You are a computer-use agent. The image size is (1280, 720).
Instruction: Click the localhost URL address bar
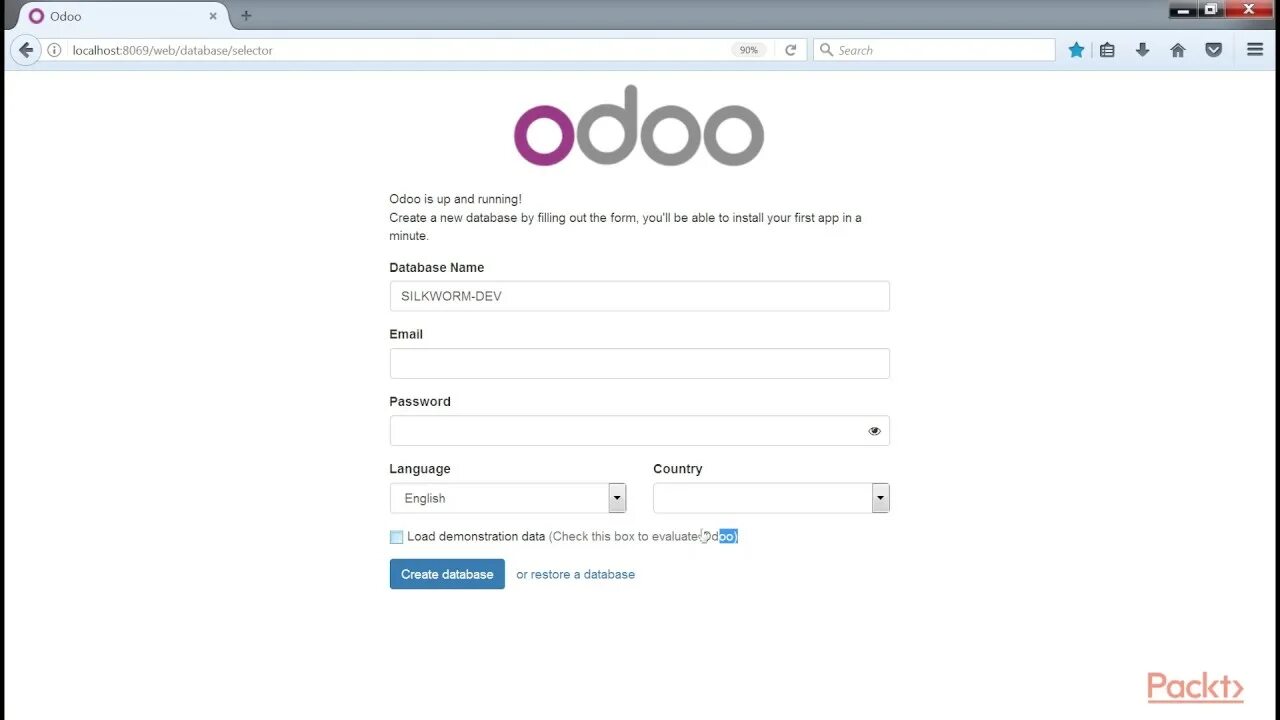pyautogui.click(x=400, y=50)
